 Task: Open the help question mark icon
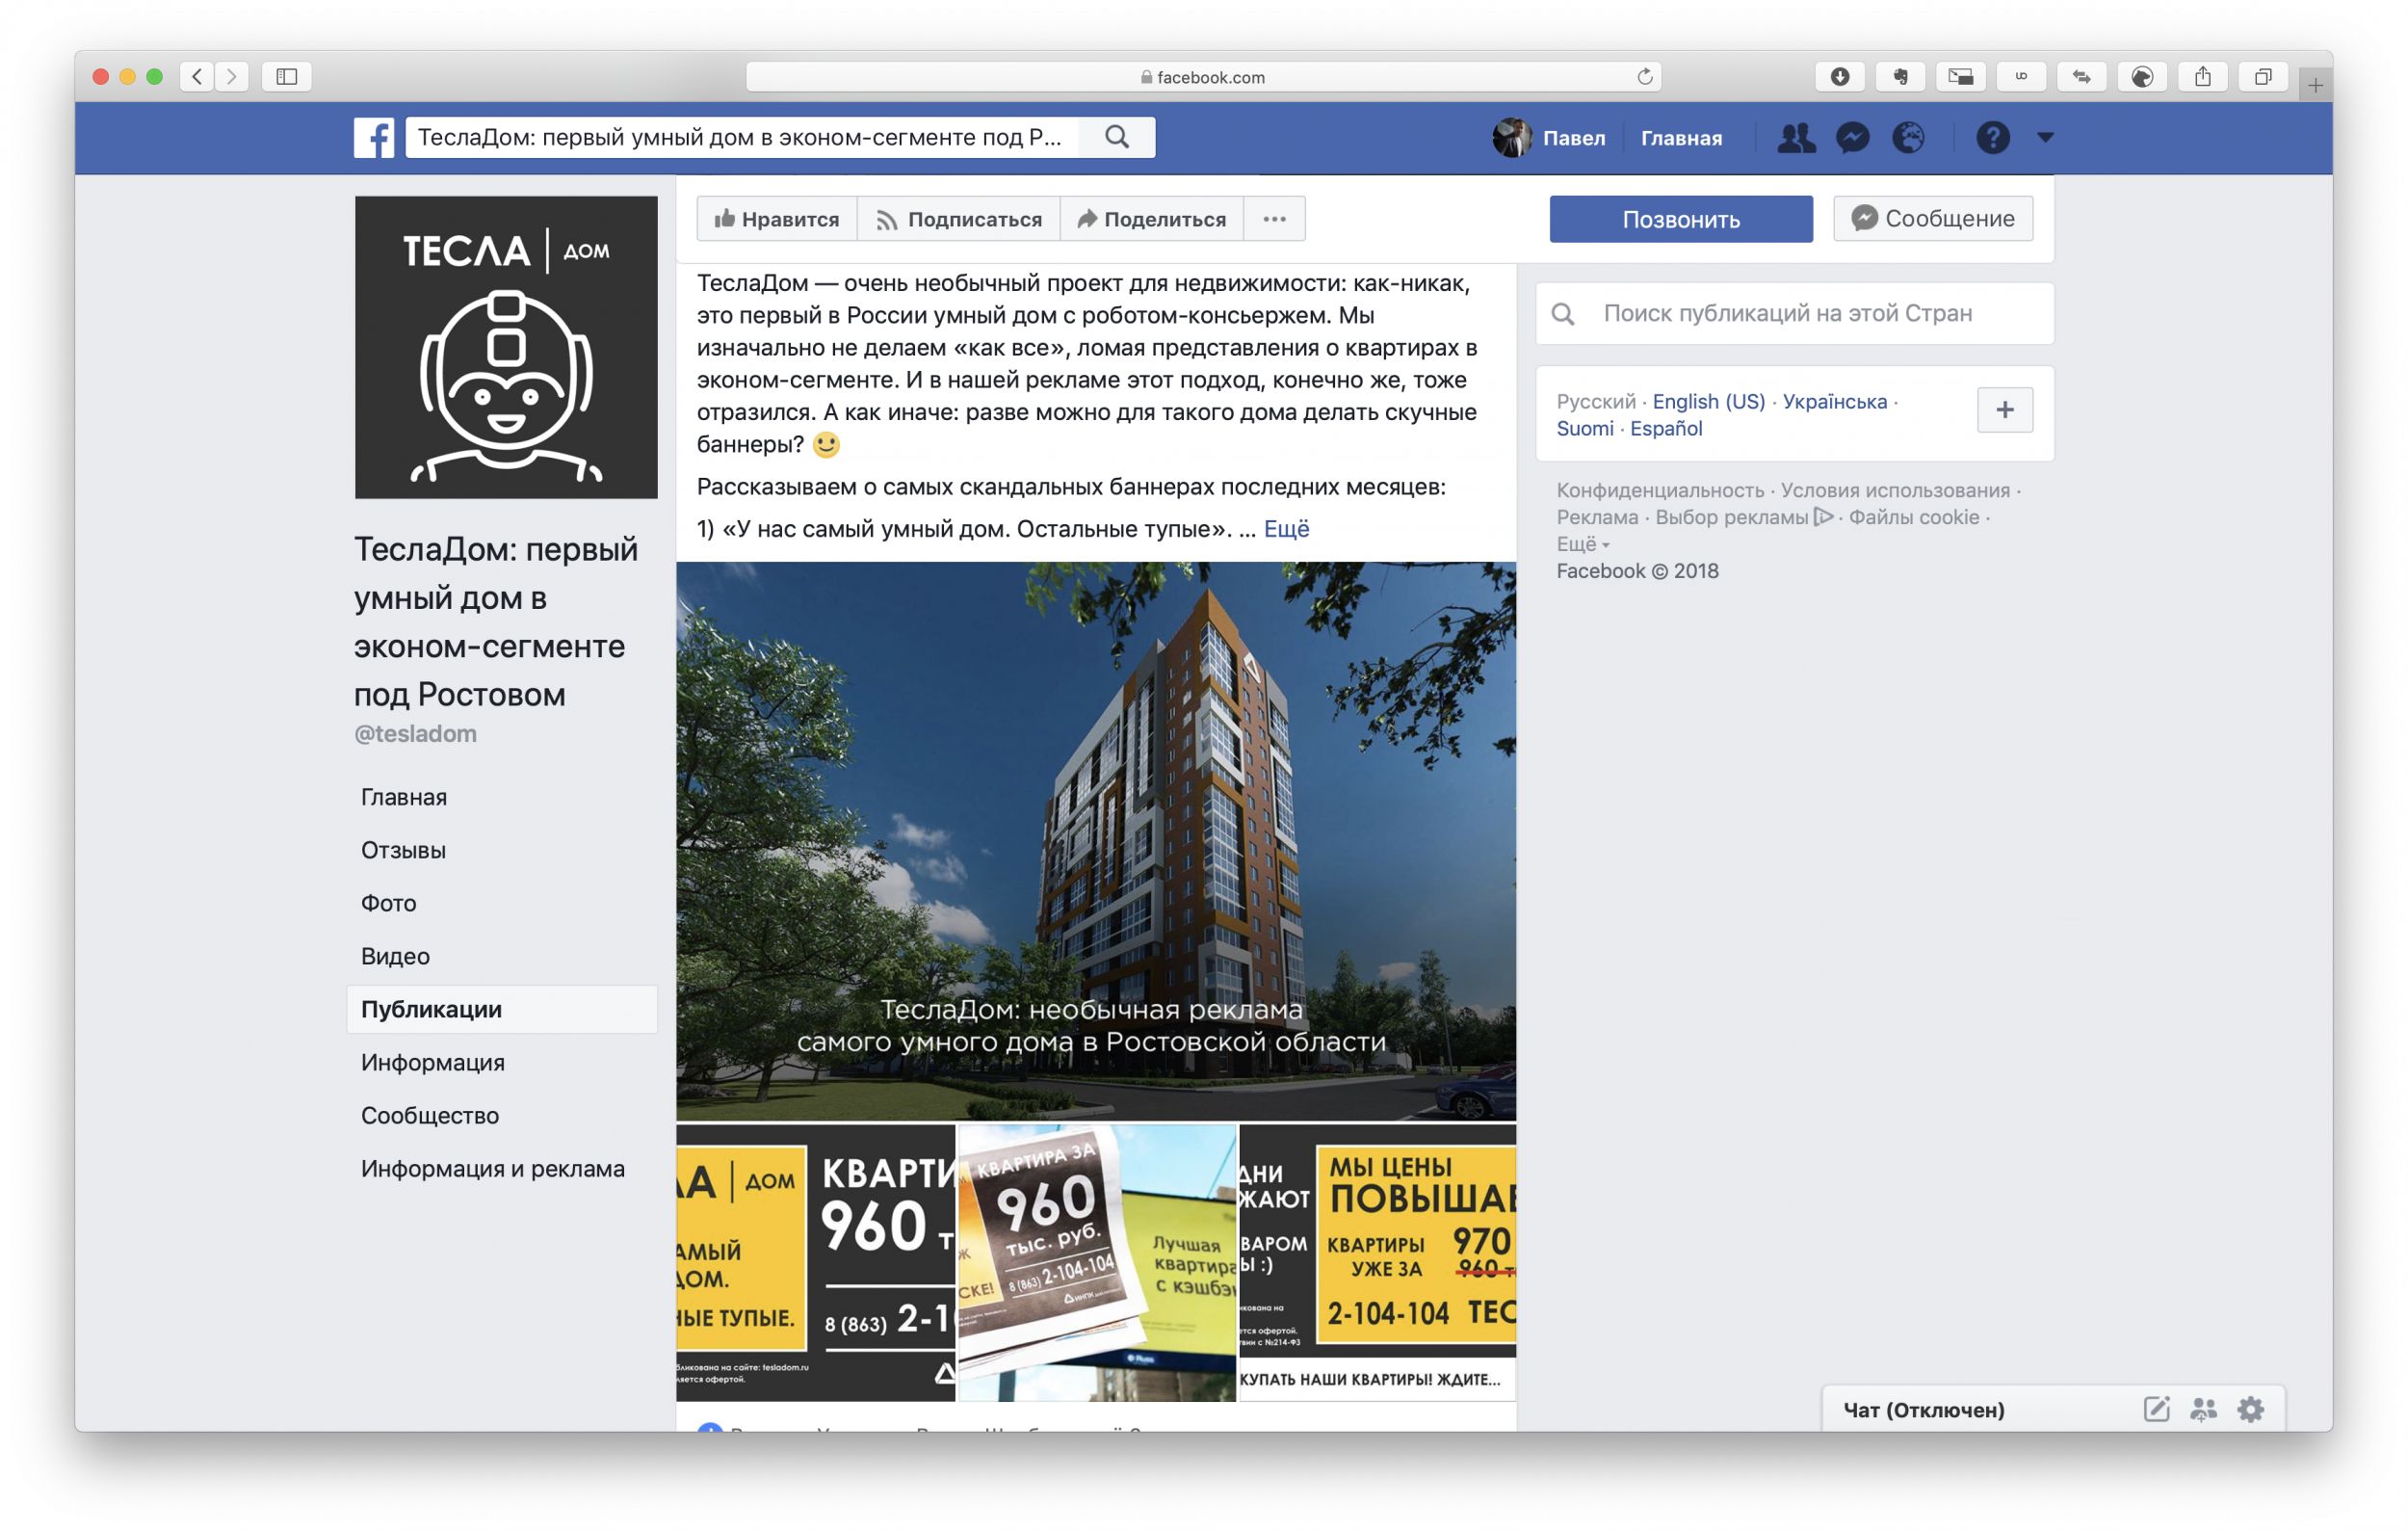1993,137
